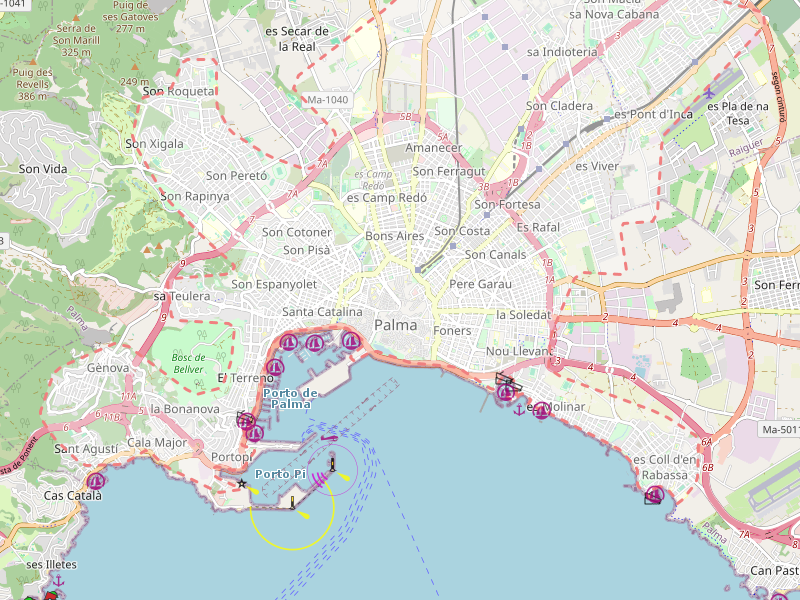
Task: Click the airplane icon near es Pla de na Tesa
Action: coord(709,92)
